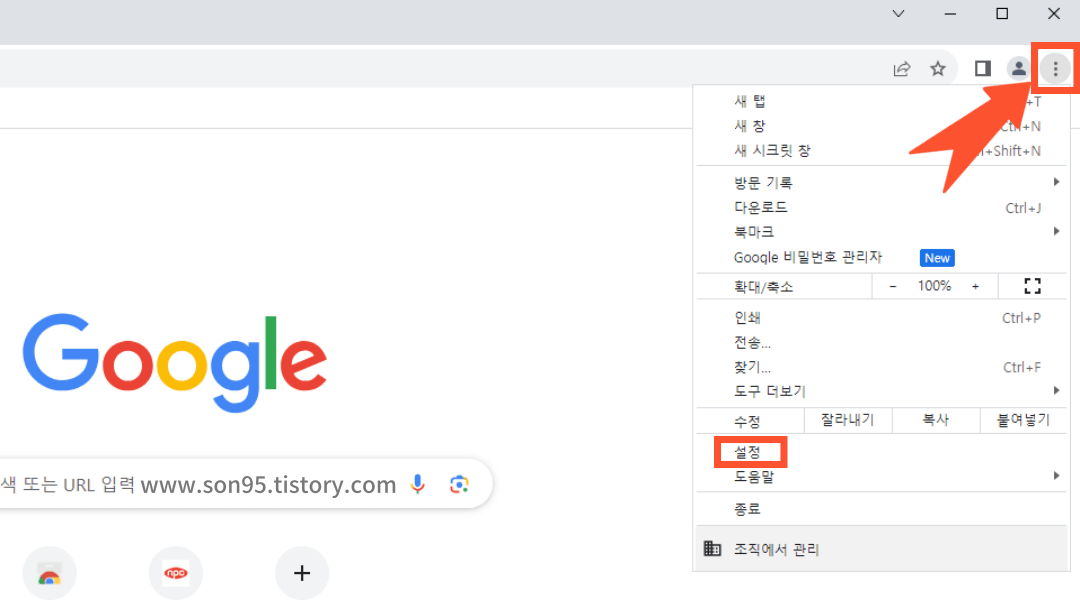
Task: Click the 수정 label in the edit row
Action: (x=747, y=421)
